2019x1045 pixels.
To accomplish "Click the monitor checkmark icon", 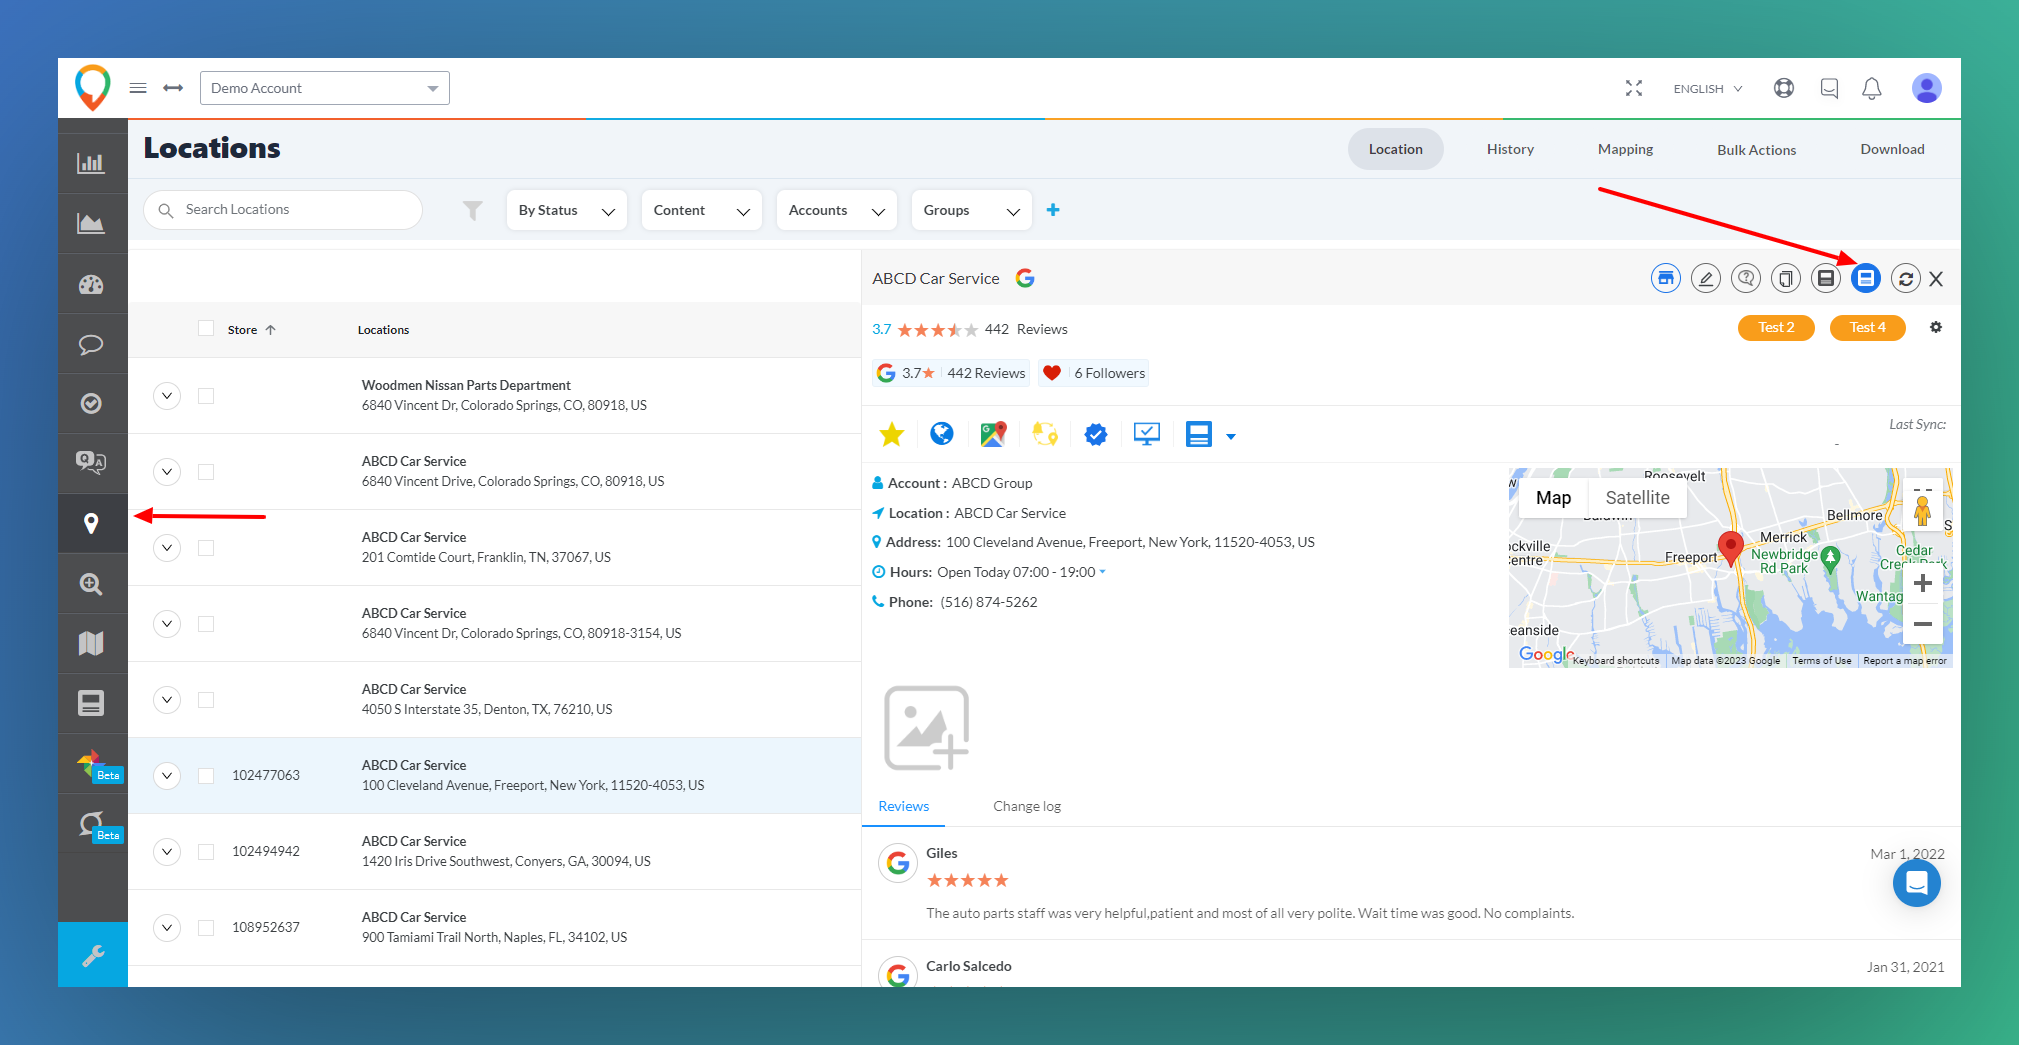I will coord(1147,434).
